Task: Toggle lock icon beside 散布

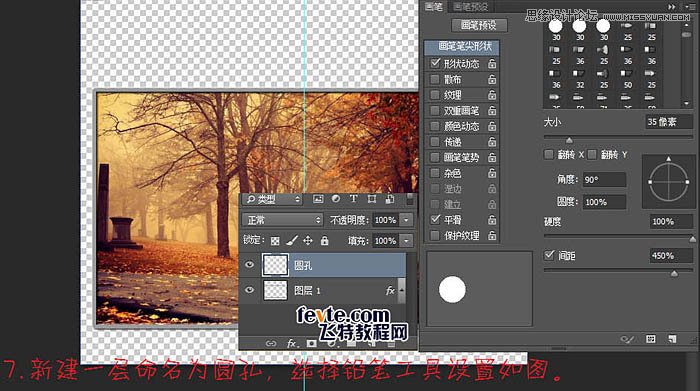Action: tap(492, 79)
